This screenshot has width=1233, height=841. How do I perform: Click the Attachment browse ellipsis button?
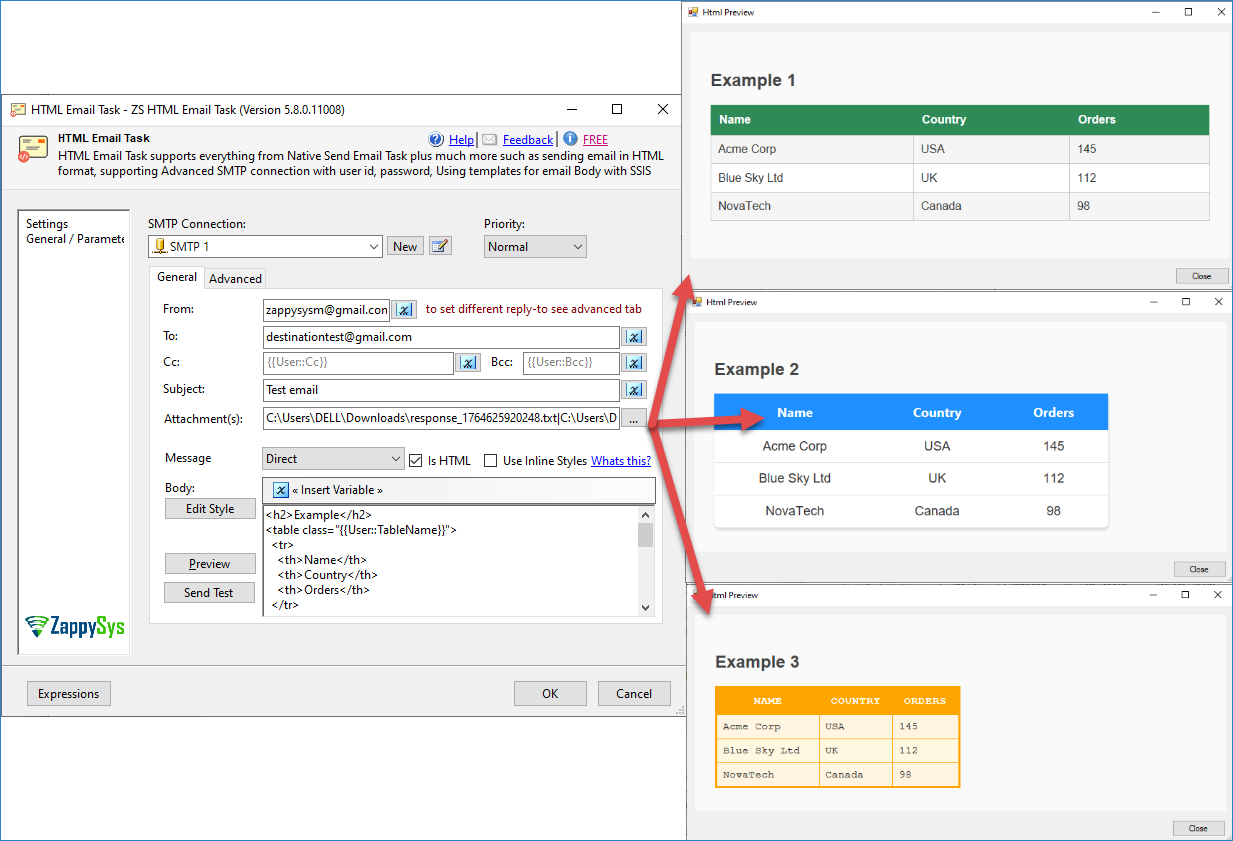[x=634, y=419]
